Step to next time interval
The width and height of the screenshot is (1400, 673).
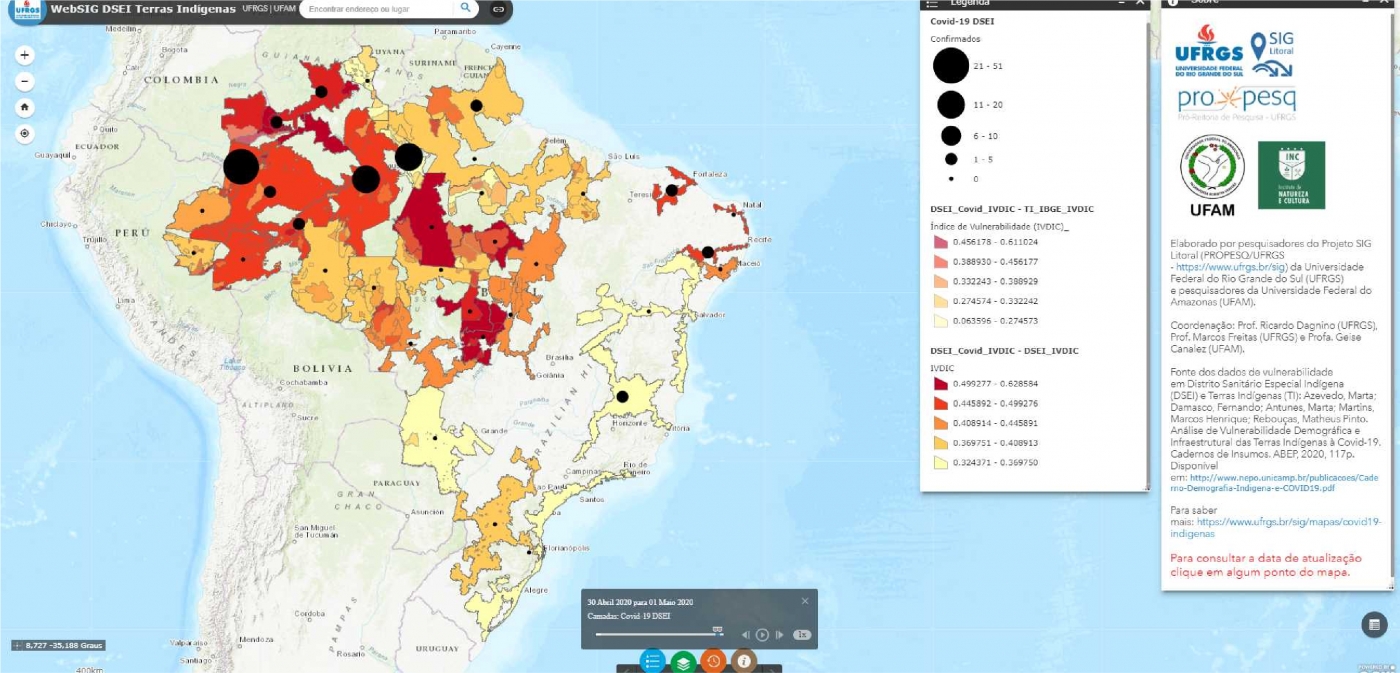click(779, 634)
